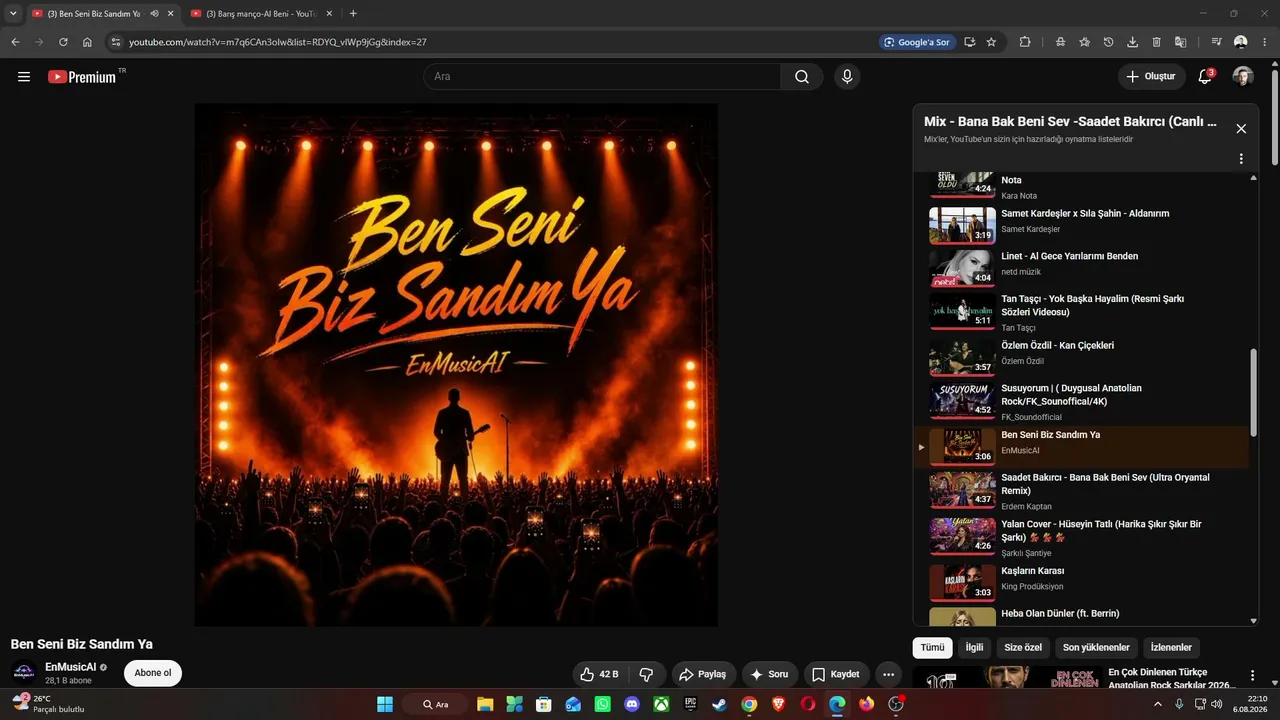
Task: Open YouTube notifications bell
Action: coord(1205,77)
